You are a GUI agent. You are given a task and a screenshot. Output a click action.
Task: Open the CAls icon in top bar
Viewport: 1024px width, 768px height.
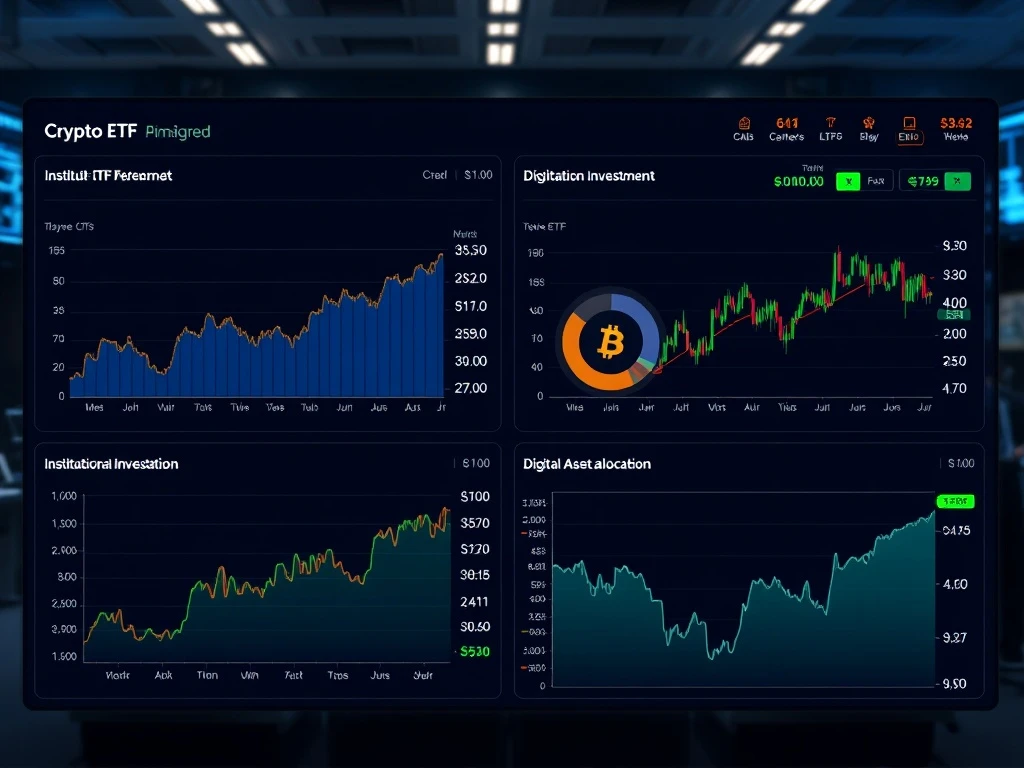tap(743, 129)
